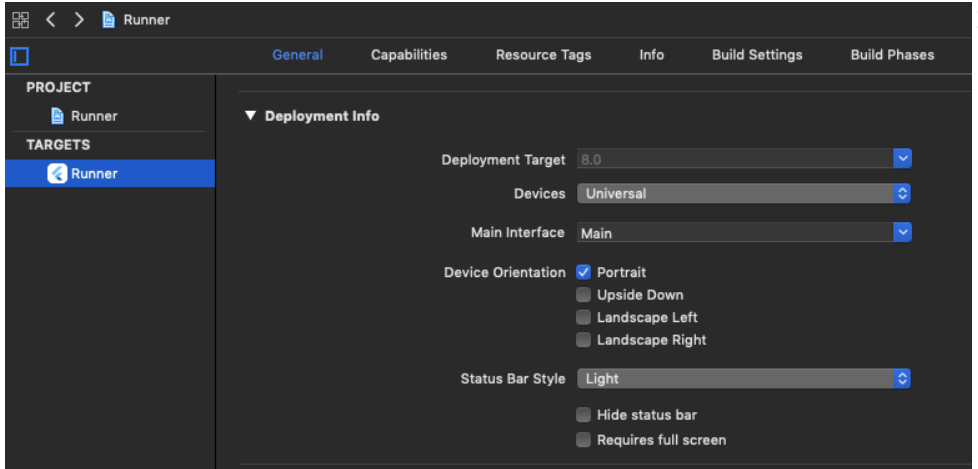Image resolution: width=978 pixels, height=469 pixels.
Task: Enable the Upside Down orientation checkbox
Action: point(584,295)
